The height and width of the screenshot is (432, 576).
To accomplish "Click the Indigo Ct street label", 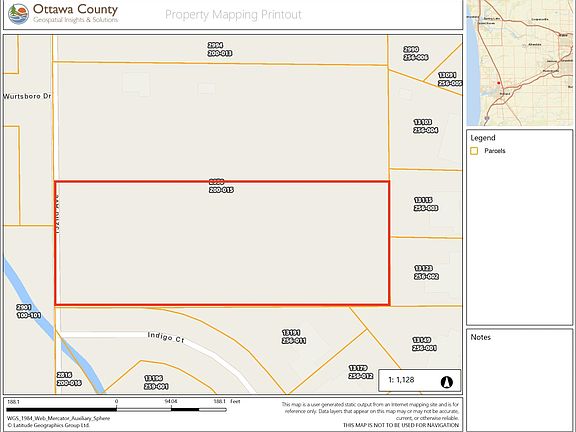I will coord(166,337).
